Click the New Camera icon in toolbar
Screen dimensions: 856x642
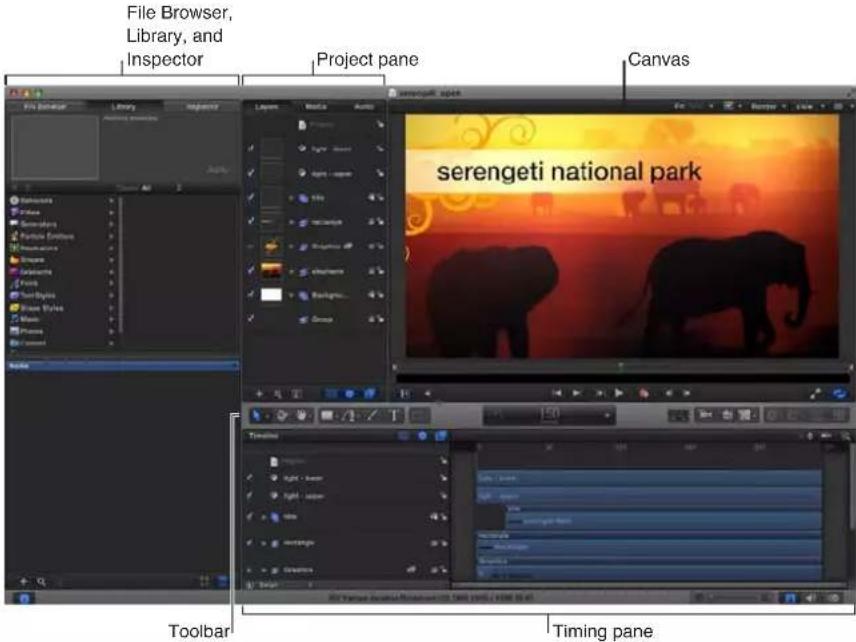pos(706,415)
